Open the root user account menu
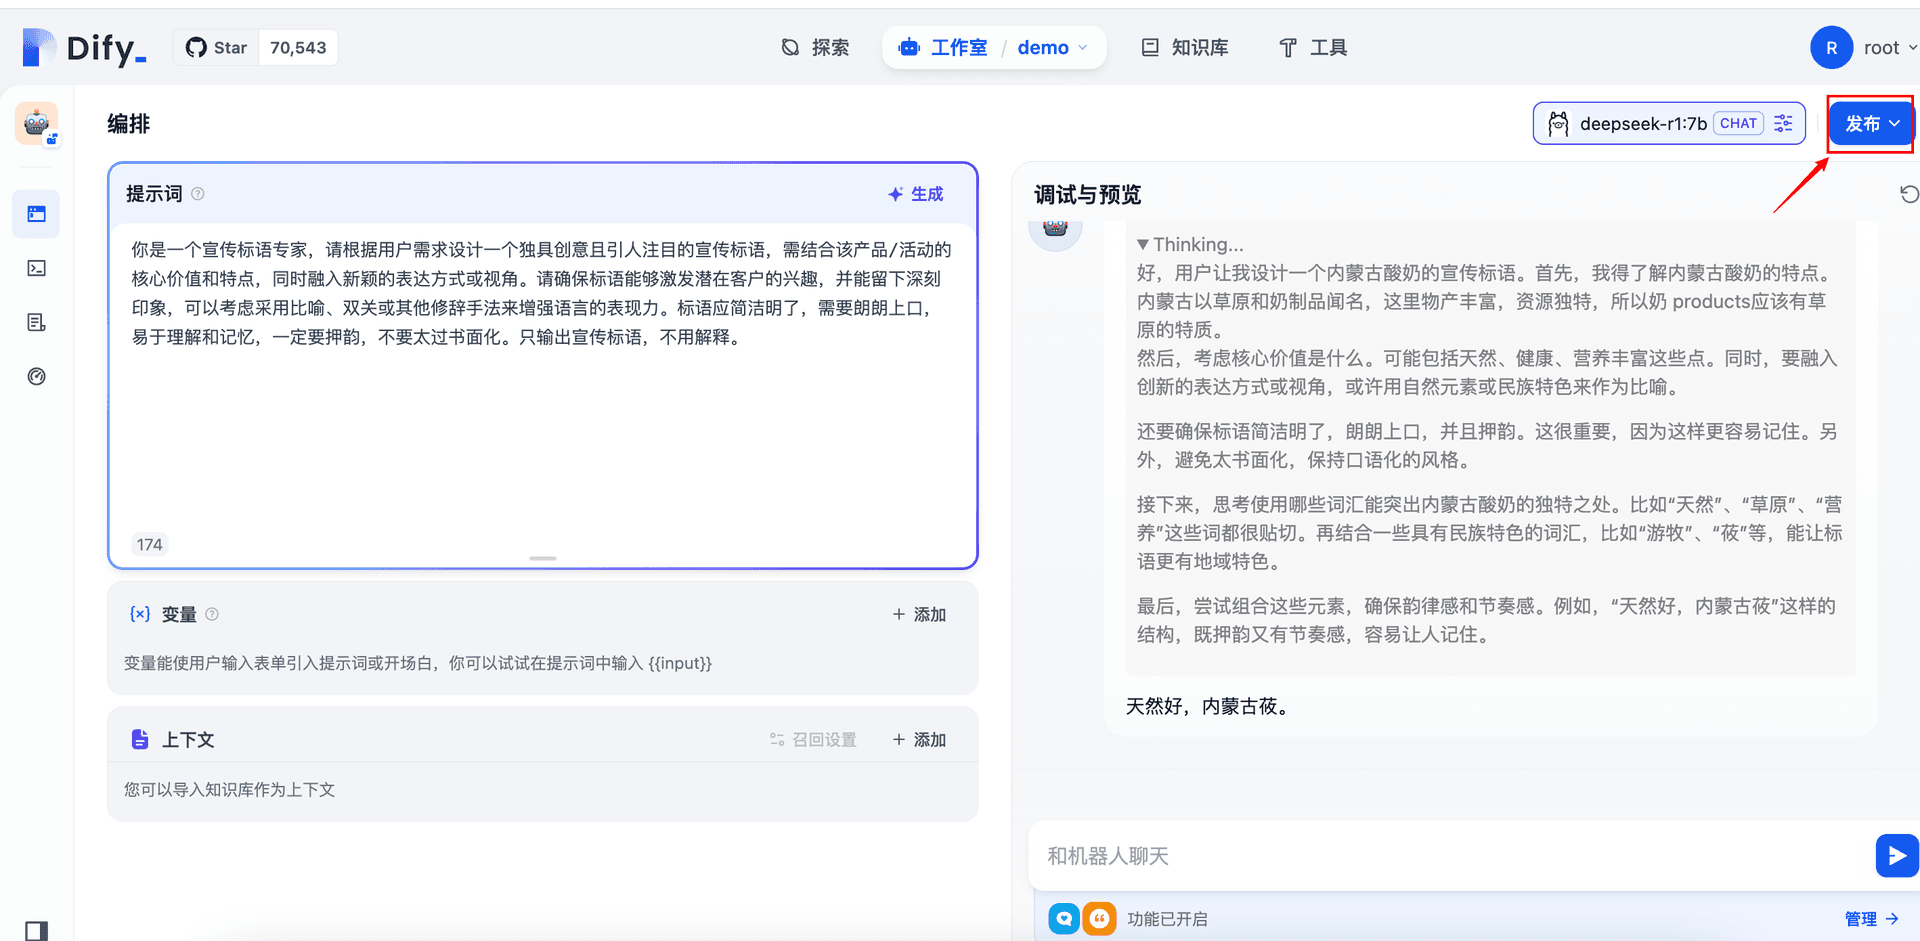Screen dimensions: 1920x941 [x=1864, y=48]
